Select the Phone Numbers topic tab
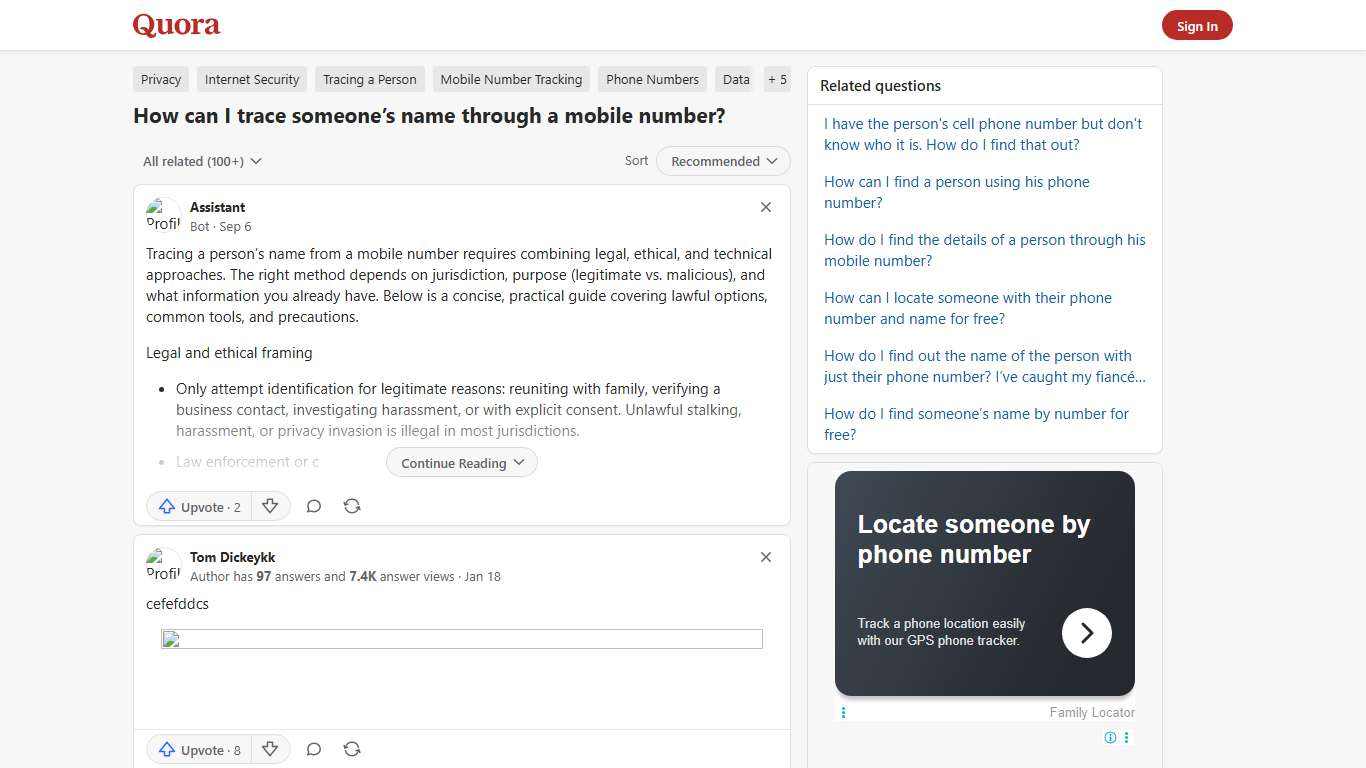 tap(652, 79)
